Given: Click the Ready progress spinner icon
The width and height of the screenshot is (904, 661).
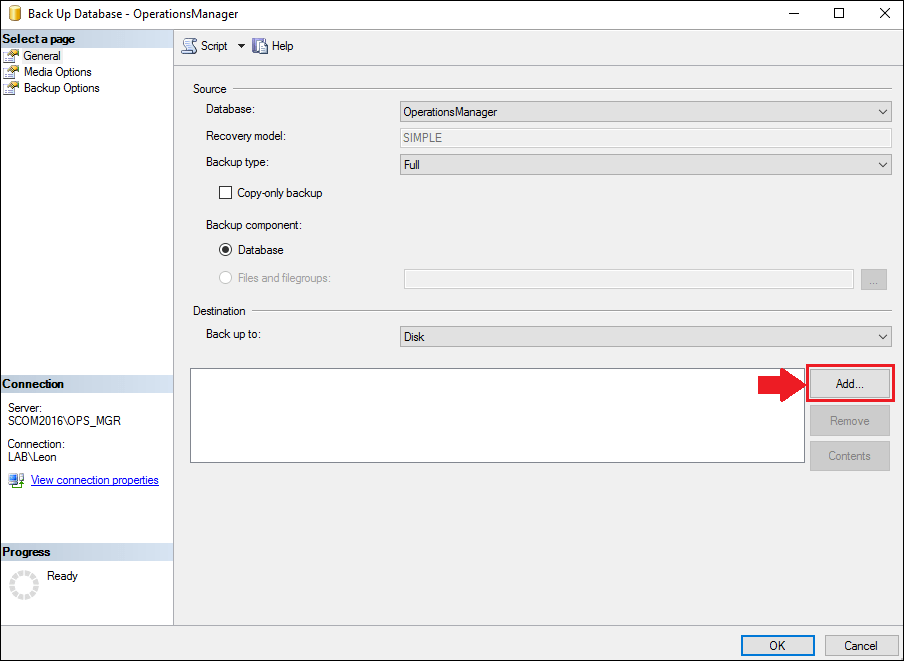Looking at the screenshot, I should 24,585.
